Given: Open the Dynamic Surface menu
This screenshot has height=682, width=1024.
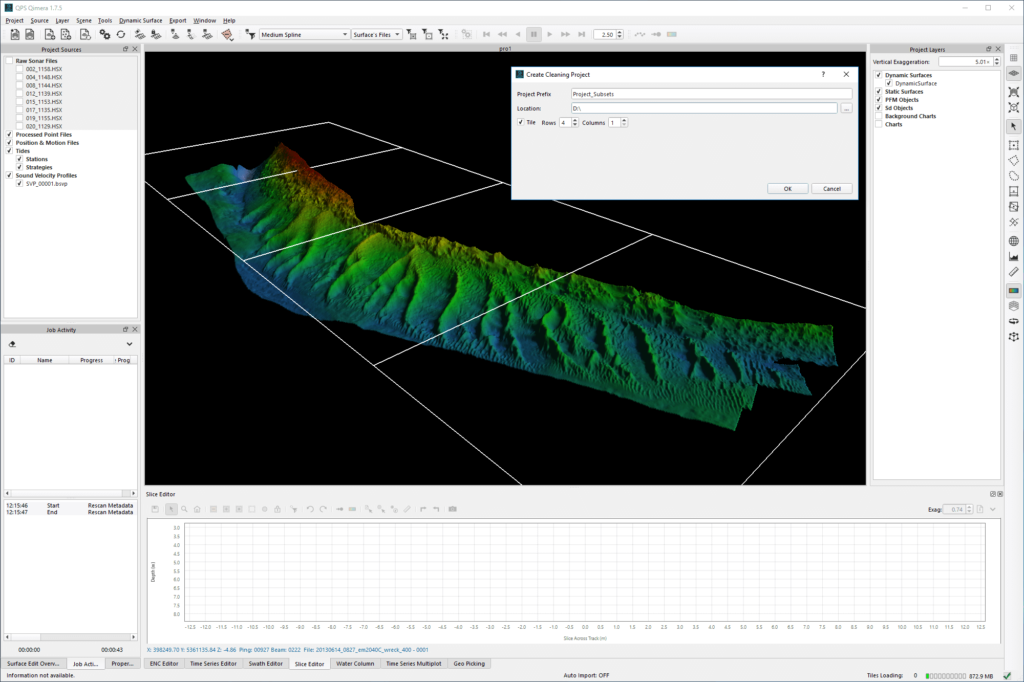Looking at the screenshot, I should [x=140, y=20].
